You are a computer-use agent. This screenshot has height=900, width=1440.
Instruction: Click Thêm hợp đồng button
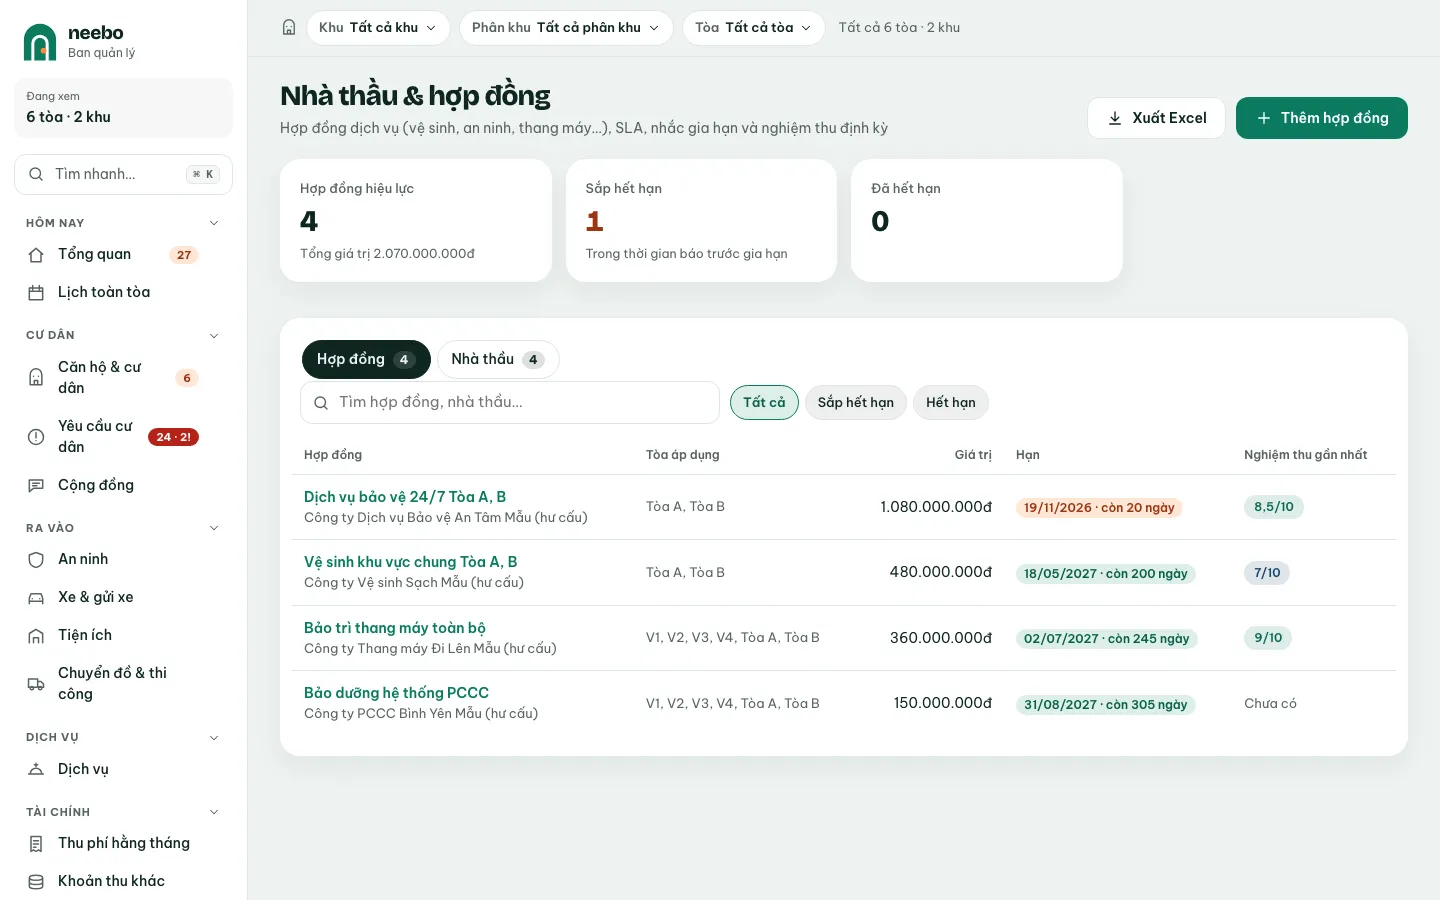click(1322, 118)
